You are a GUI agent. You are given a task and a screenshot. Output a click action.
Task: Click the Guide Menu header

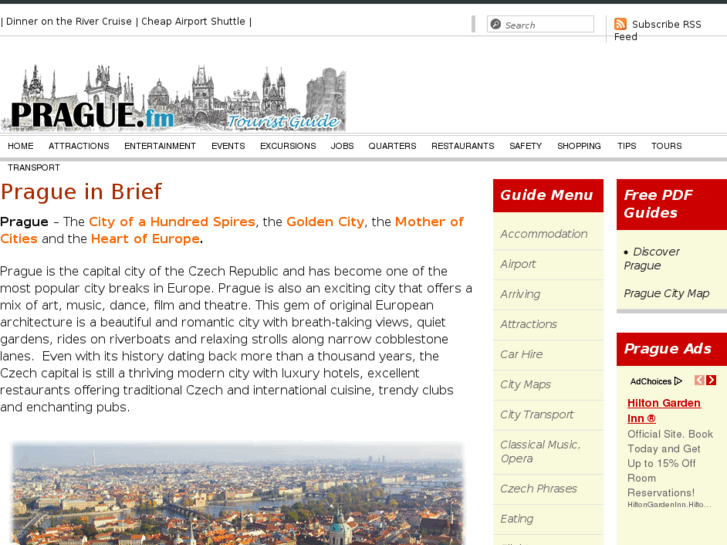[x=548, y=195]
